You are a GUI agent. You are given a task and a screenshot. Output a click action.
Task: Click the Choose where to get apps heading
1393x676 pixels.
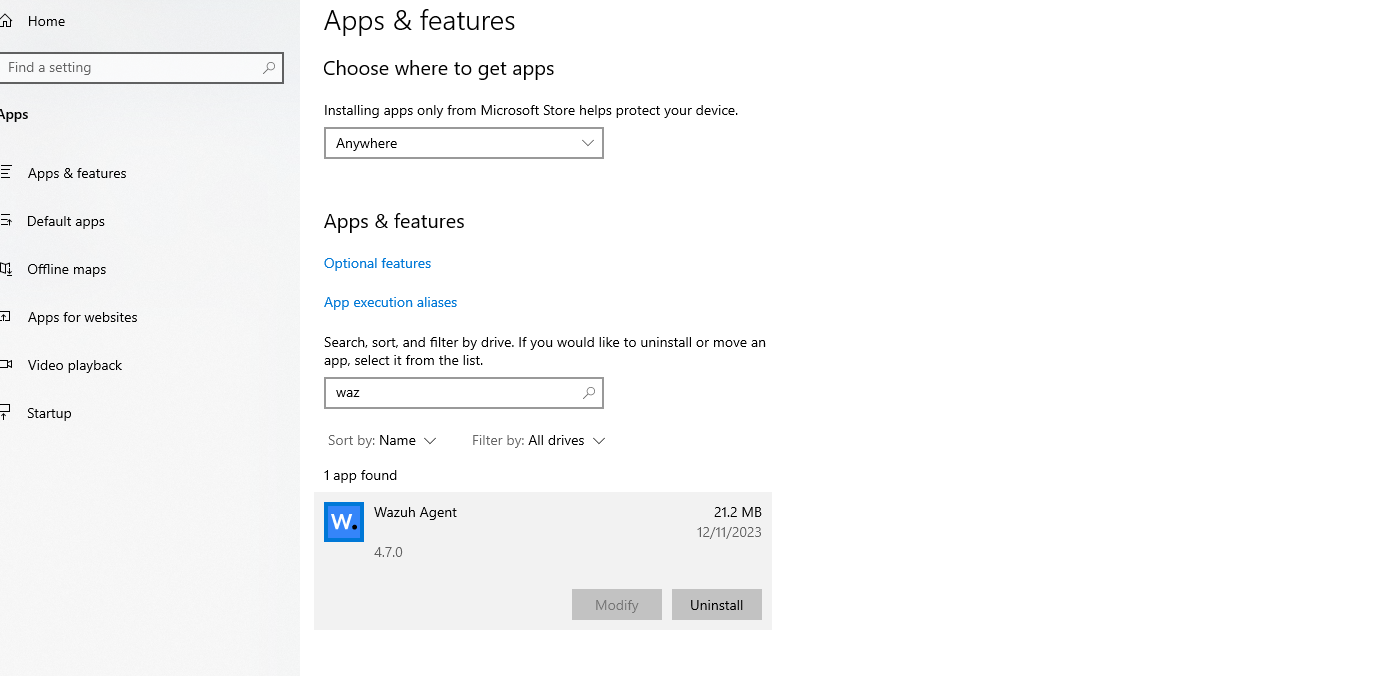[439, 69]
